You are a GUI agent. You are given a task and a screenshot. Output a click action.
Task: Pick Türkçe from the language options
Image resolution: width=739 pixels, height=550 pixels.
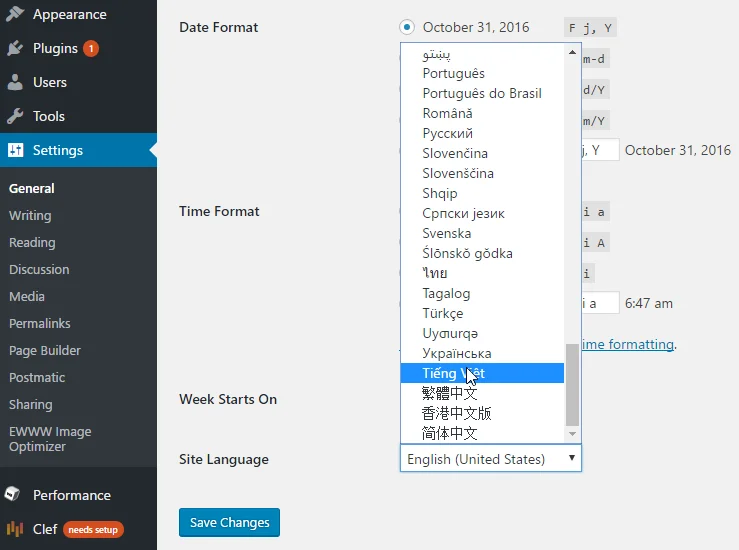(x=442, y=313)
